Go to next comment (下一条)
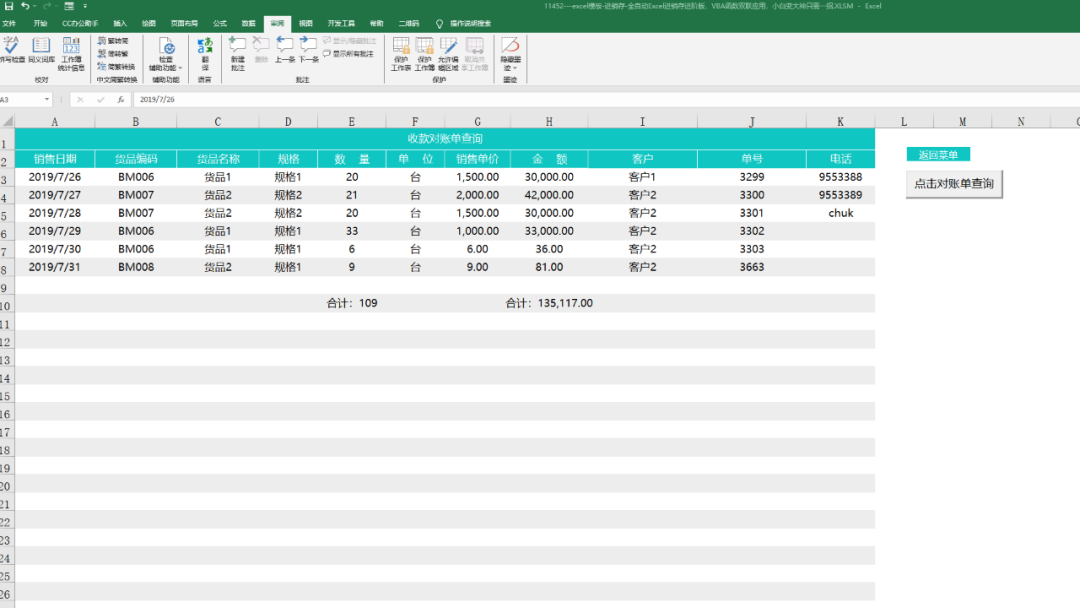 pyautogui.click(x=309, y=51)
